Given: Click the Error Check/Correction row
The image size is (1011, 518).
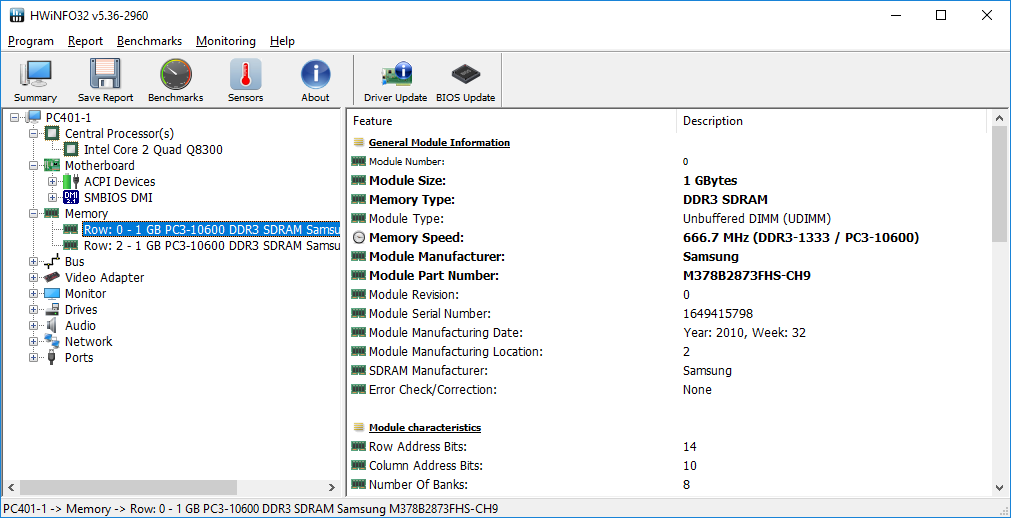Looking at the screenshot, I should click(x=669, y=390).
